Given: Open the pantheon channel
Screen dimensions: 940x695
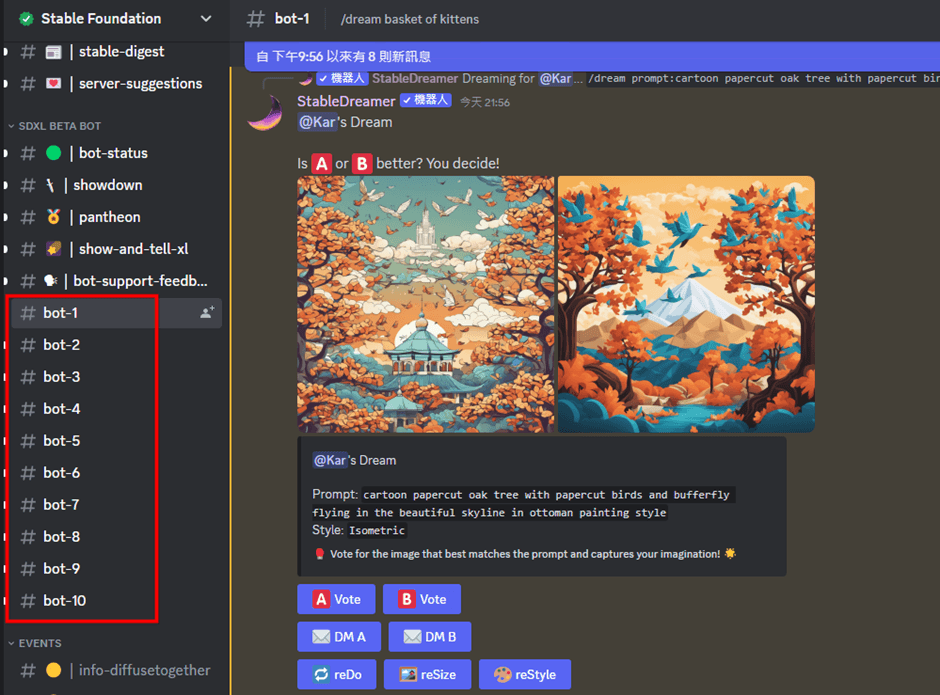Looking at the screenshot, I should click(109, 217).
